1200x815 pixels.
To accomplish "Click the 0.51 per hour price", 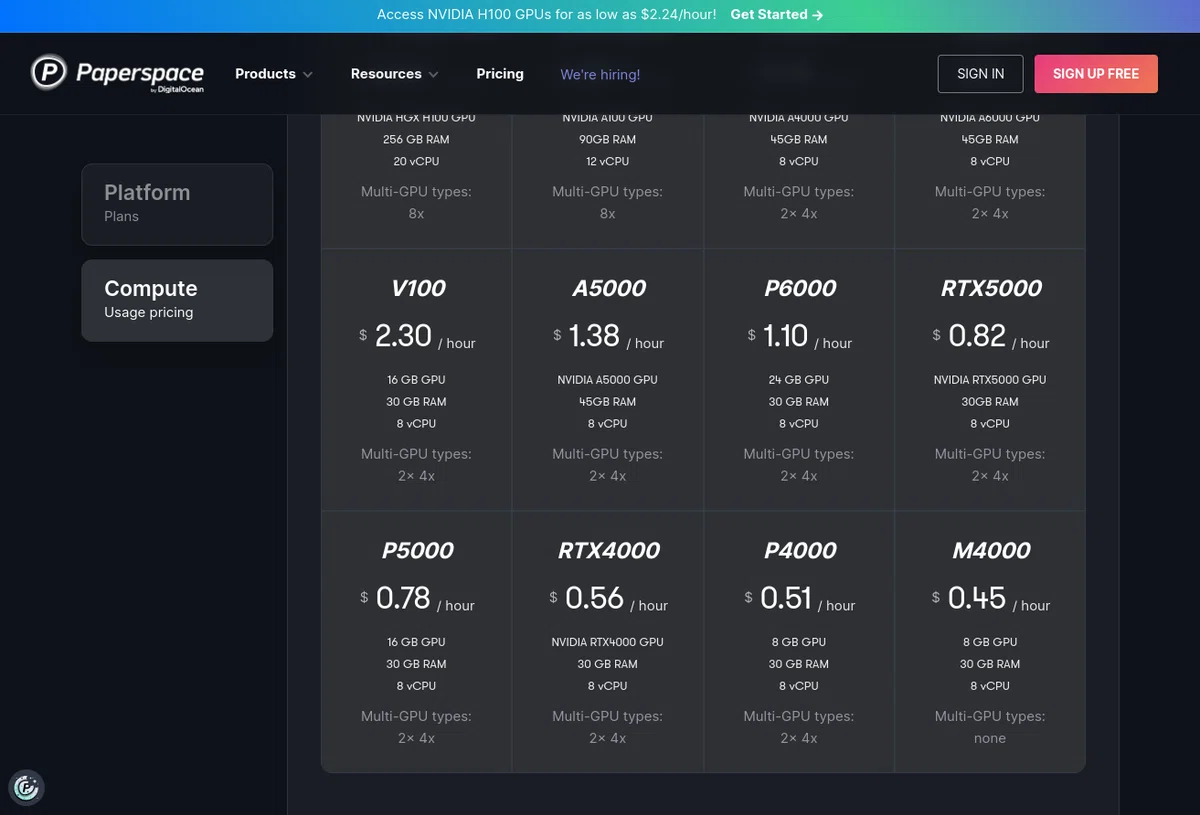I will coord(799,598).
